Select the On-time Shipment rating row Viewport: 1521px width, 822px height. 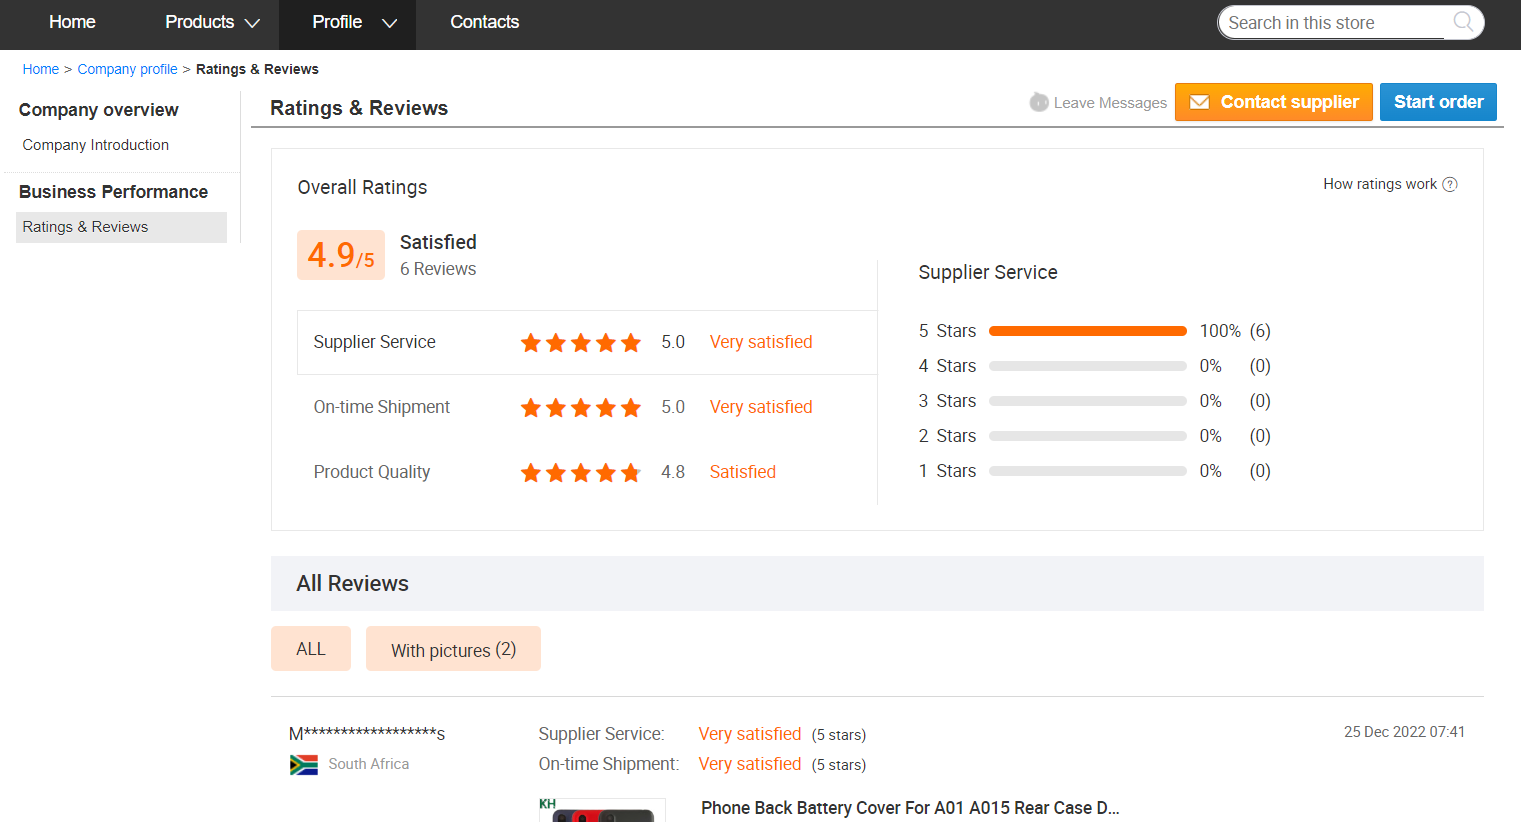pos(587,408)
